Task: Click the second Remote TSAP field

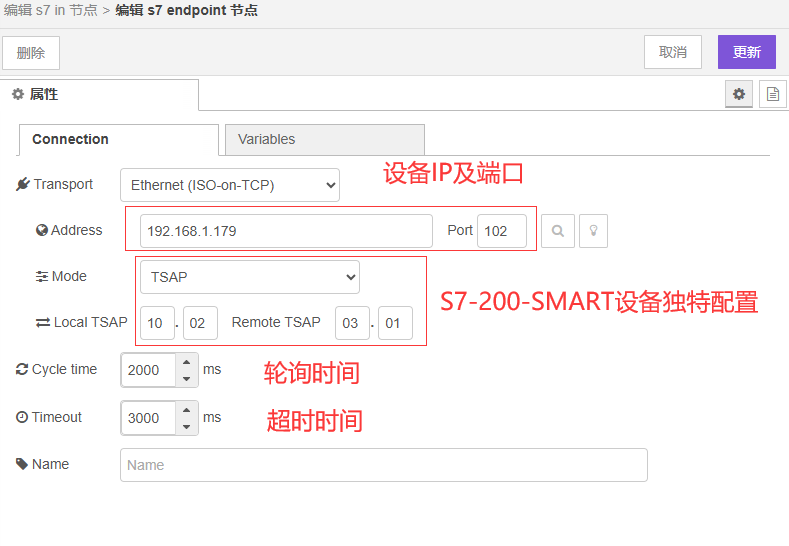Action: [395, 323]
